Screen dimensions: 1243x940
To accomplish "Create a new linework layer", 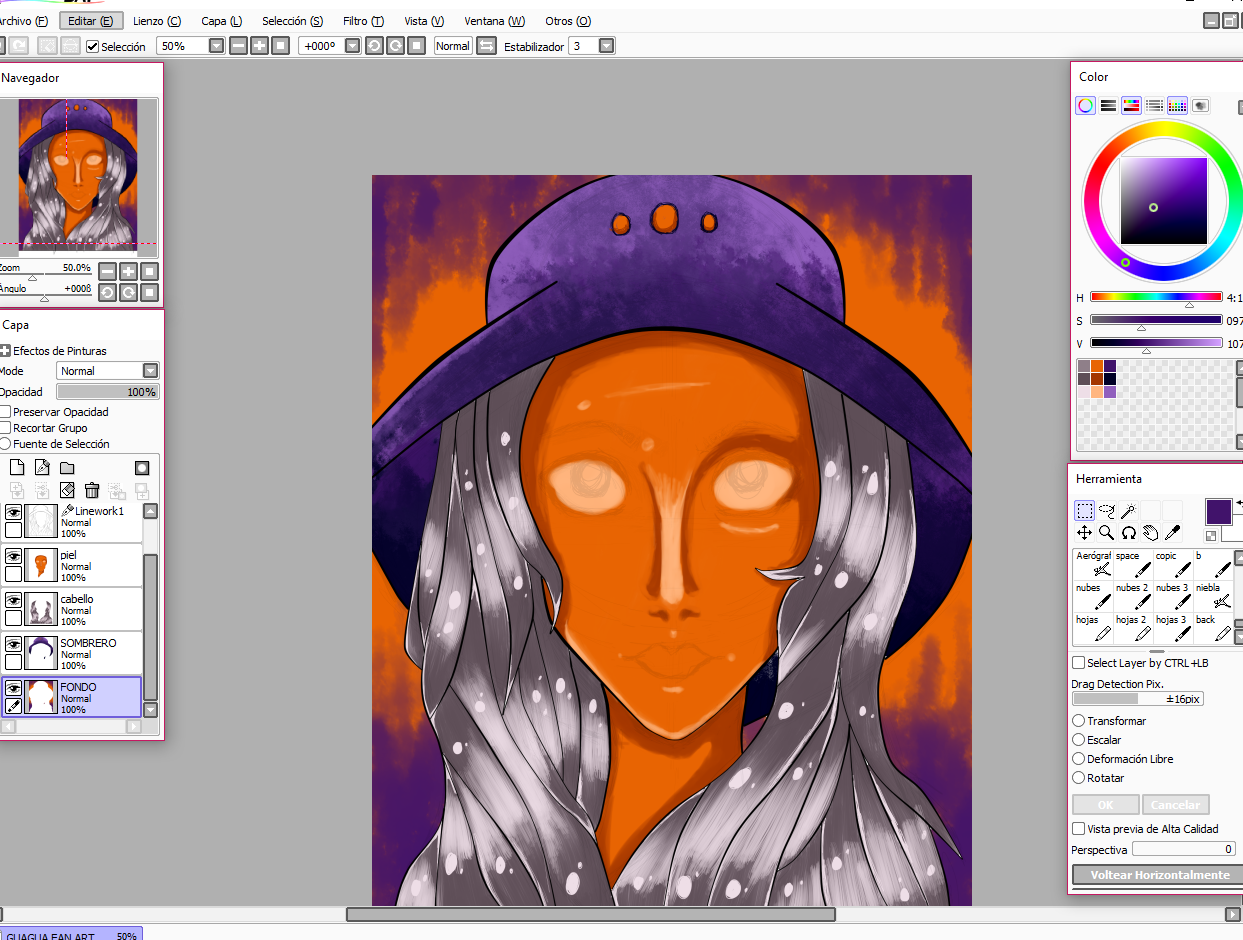I will pos(42,467).
